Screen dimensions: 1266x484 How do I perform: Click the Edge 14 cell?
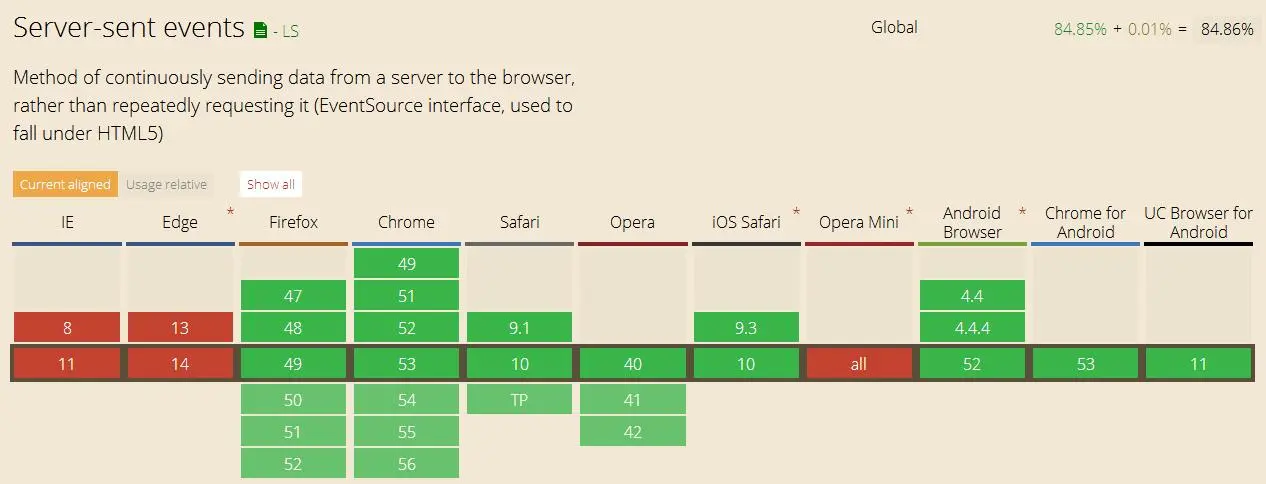(x=180, y=364)
